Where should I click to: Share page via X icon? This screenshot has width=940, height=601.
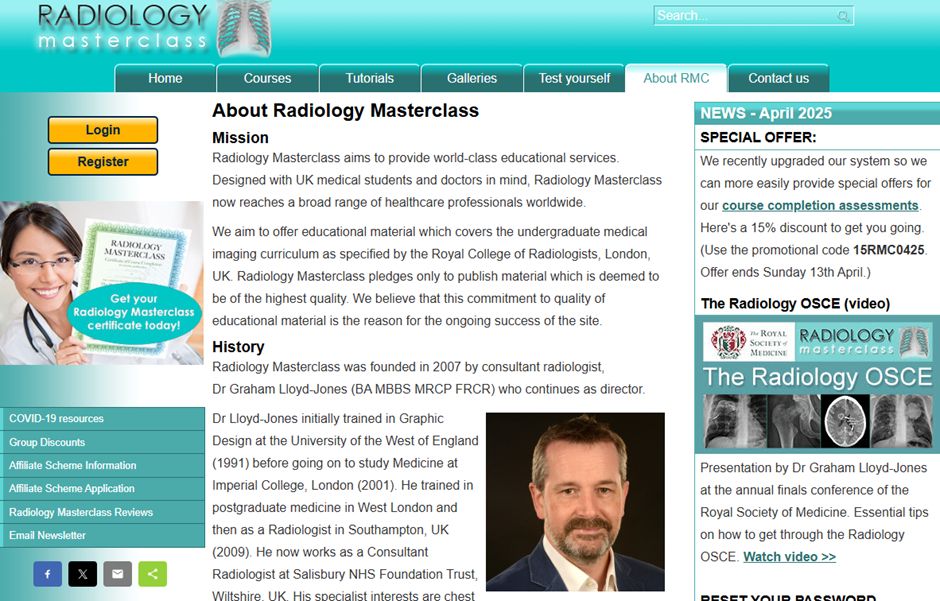[x=83, y=574]
